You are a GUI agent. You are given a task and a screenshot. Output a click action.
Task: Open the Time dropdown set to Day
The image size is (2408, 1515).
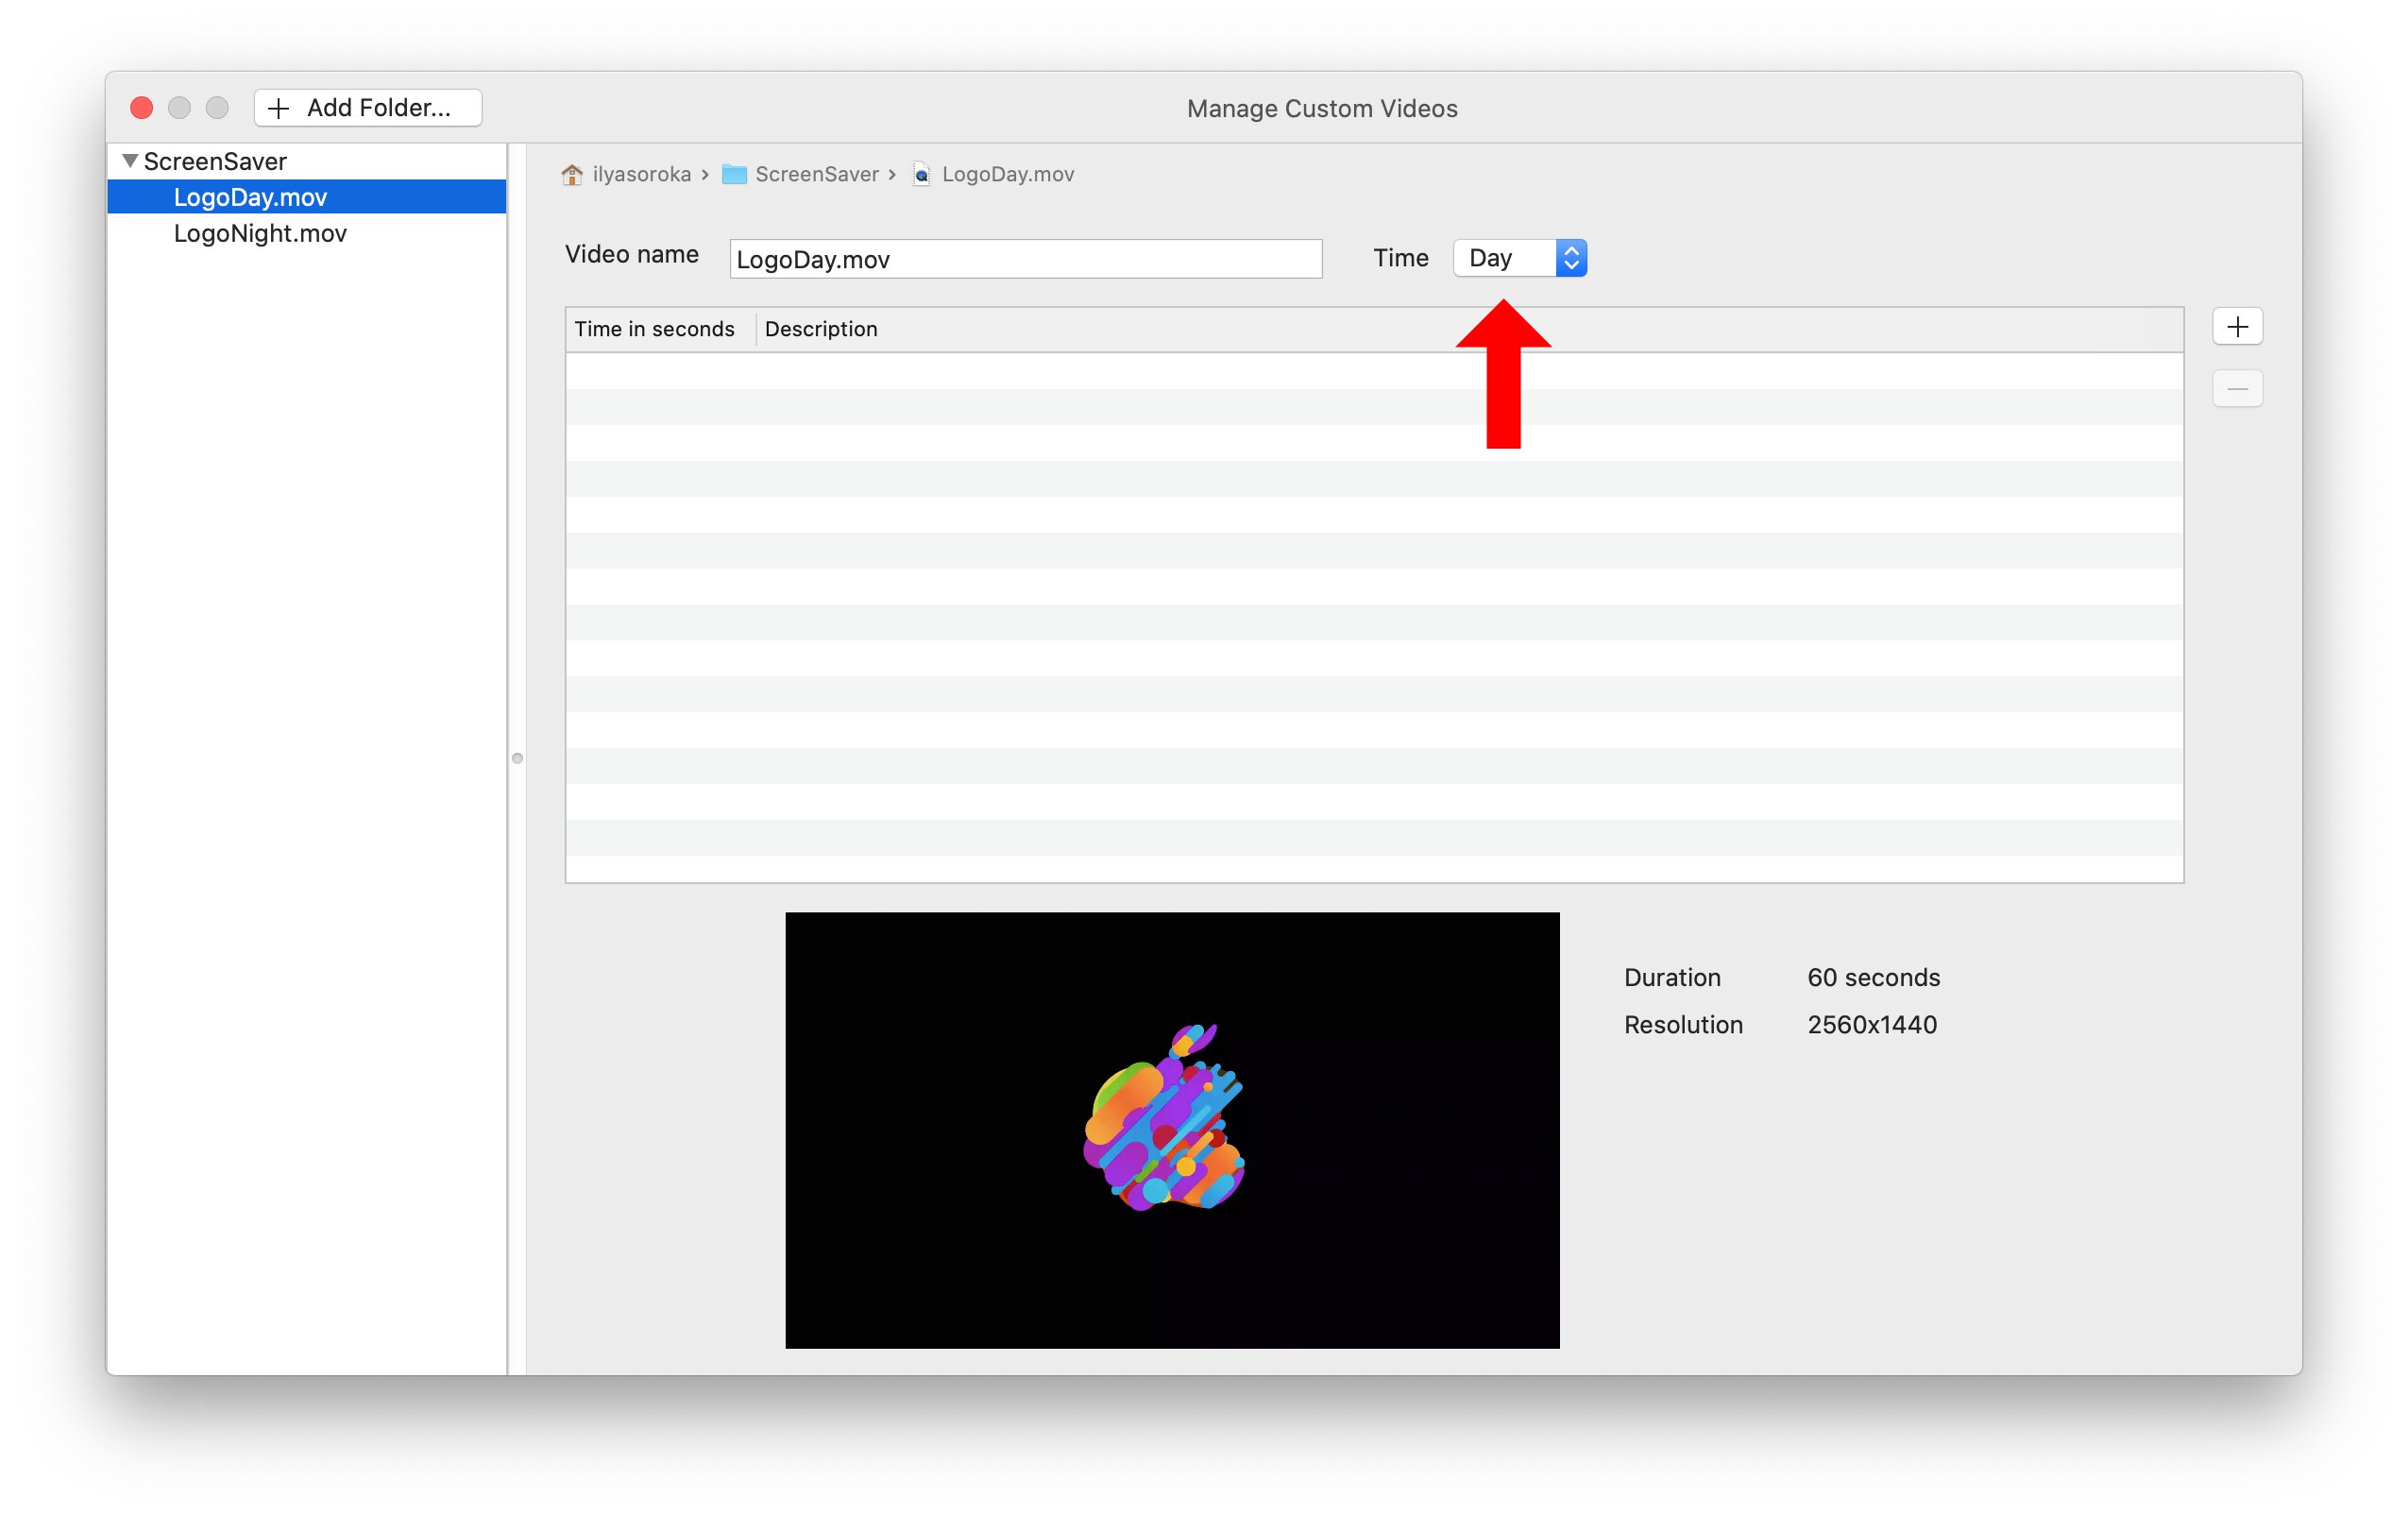[1518, 258]
